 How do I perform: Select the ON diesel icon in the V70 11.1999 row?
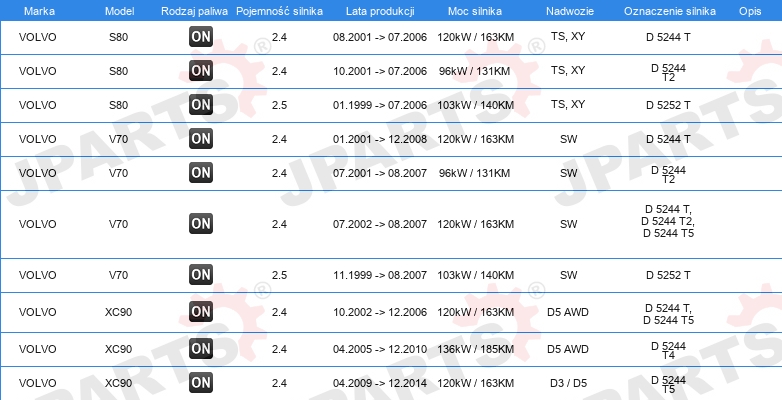click(201, 275)
